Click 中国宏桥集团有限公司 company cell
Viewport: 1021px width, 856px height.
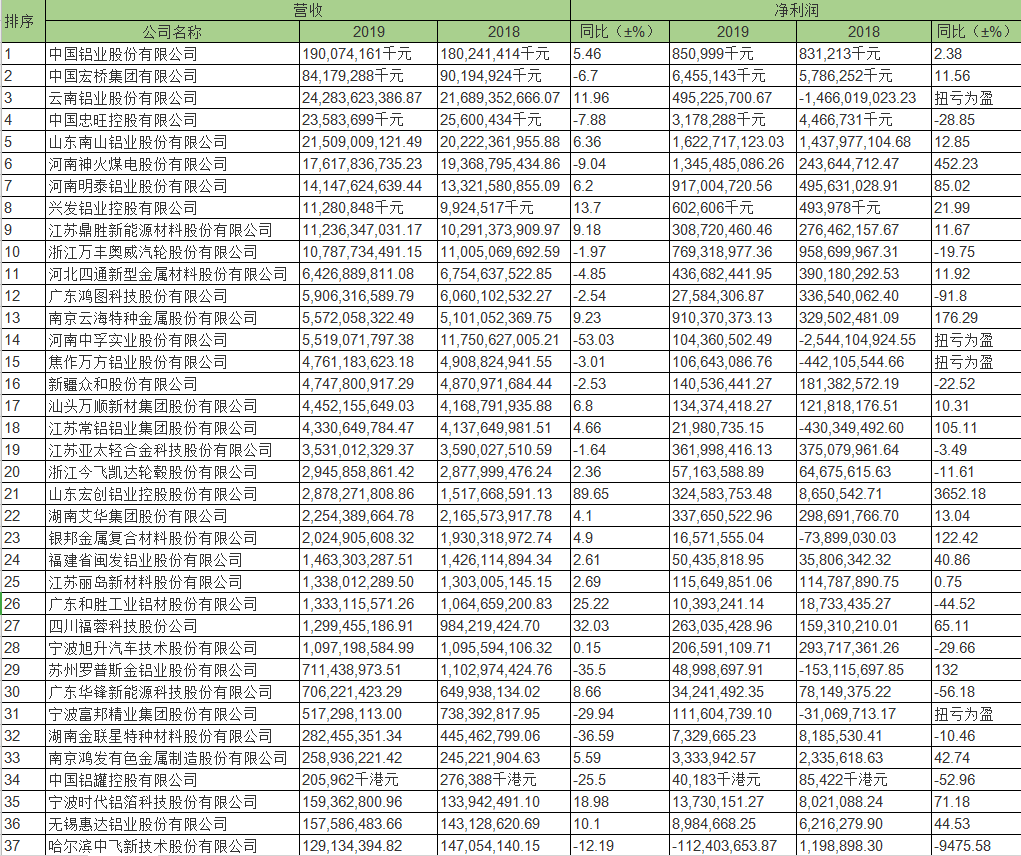point(173,76)
